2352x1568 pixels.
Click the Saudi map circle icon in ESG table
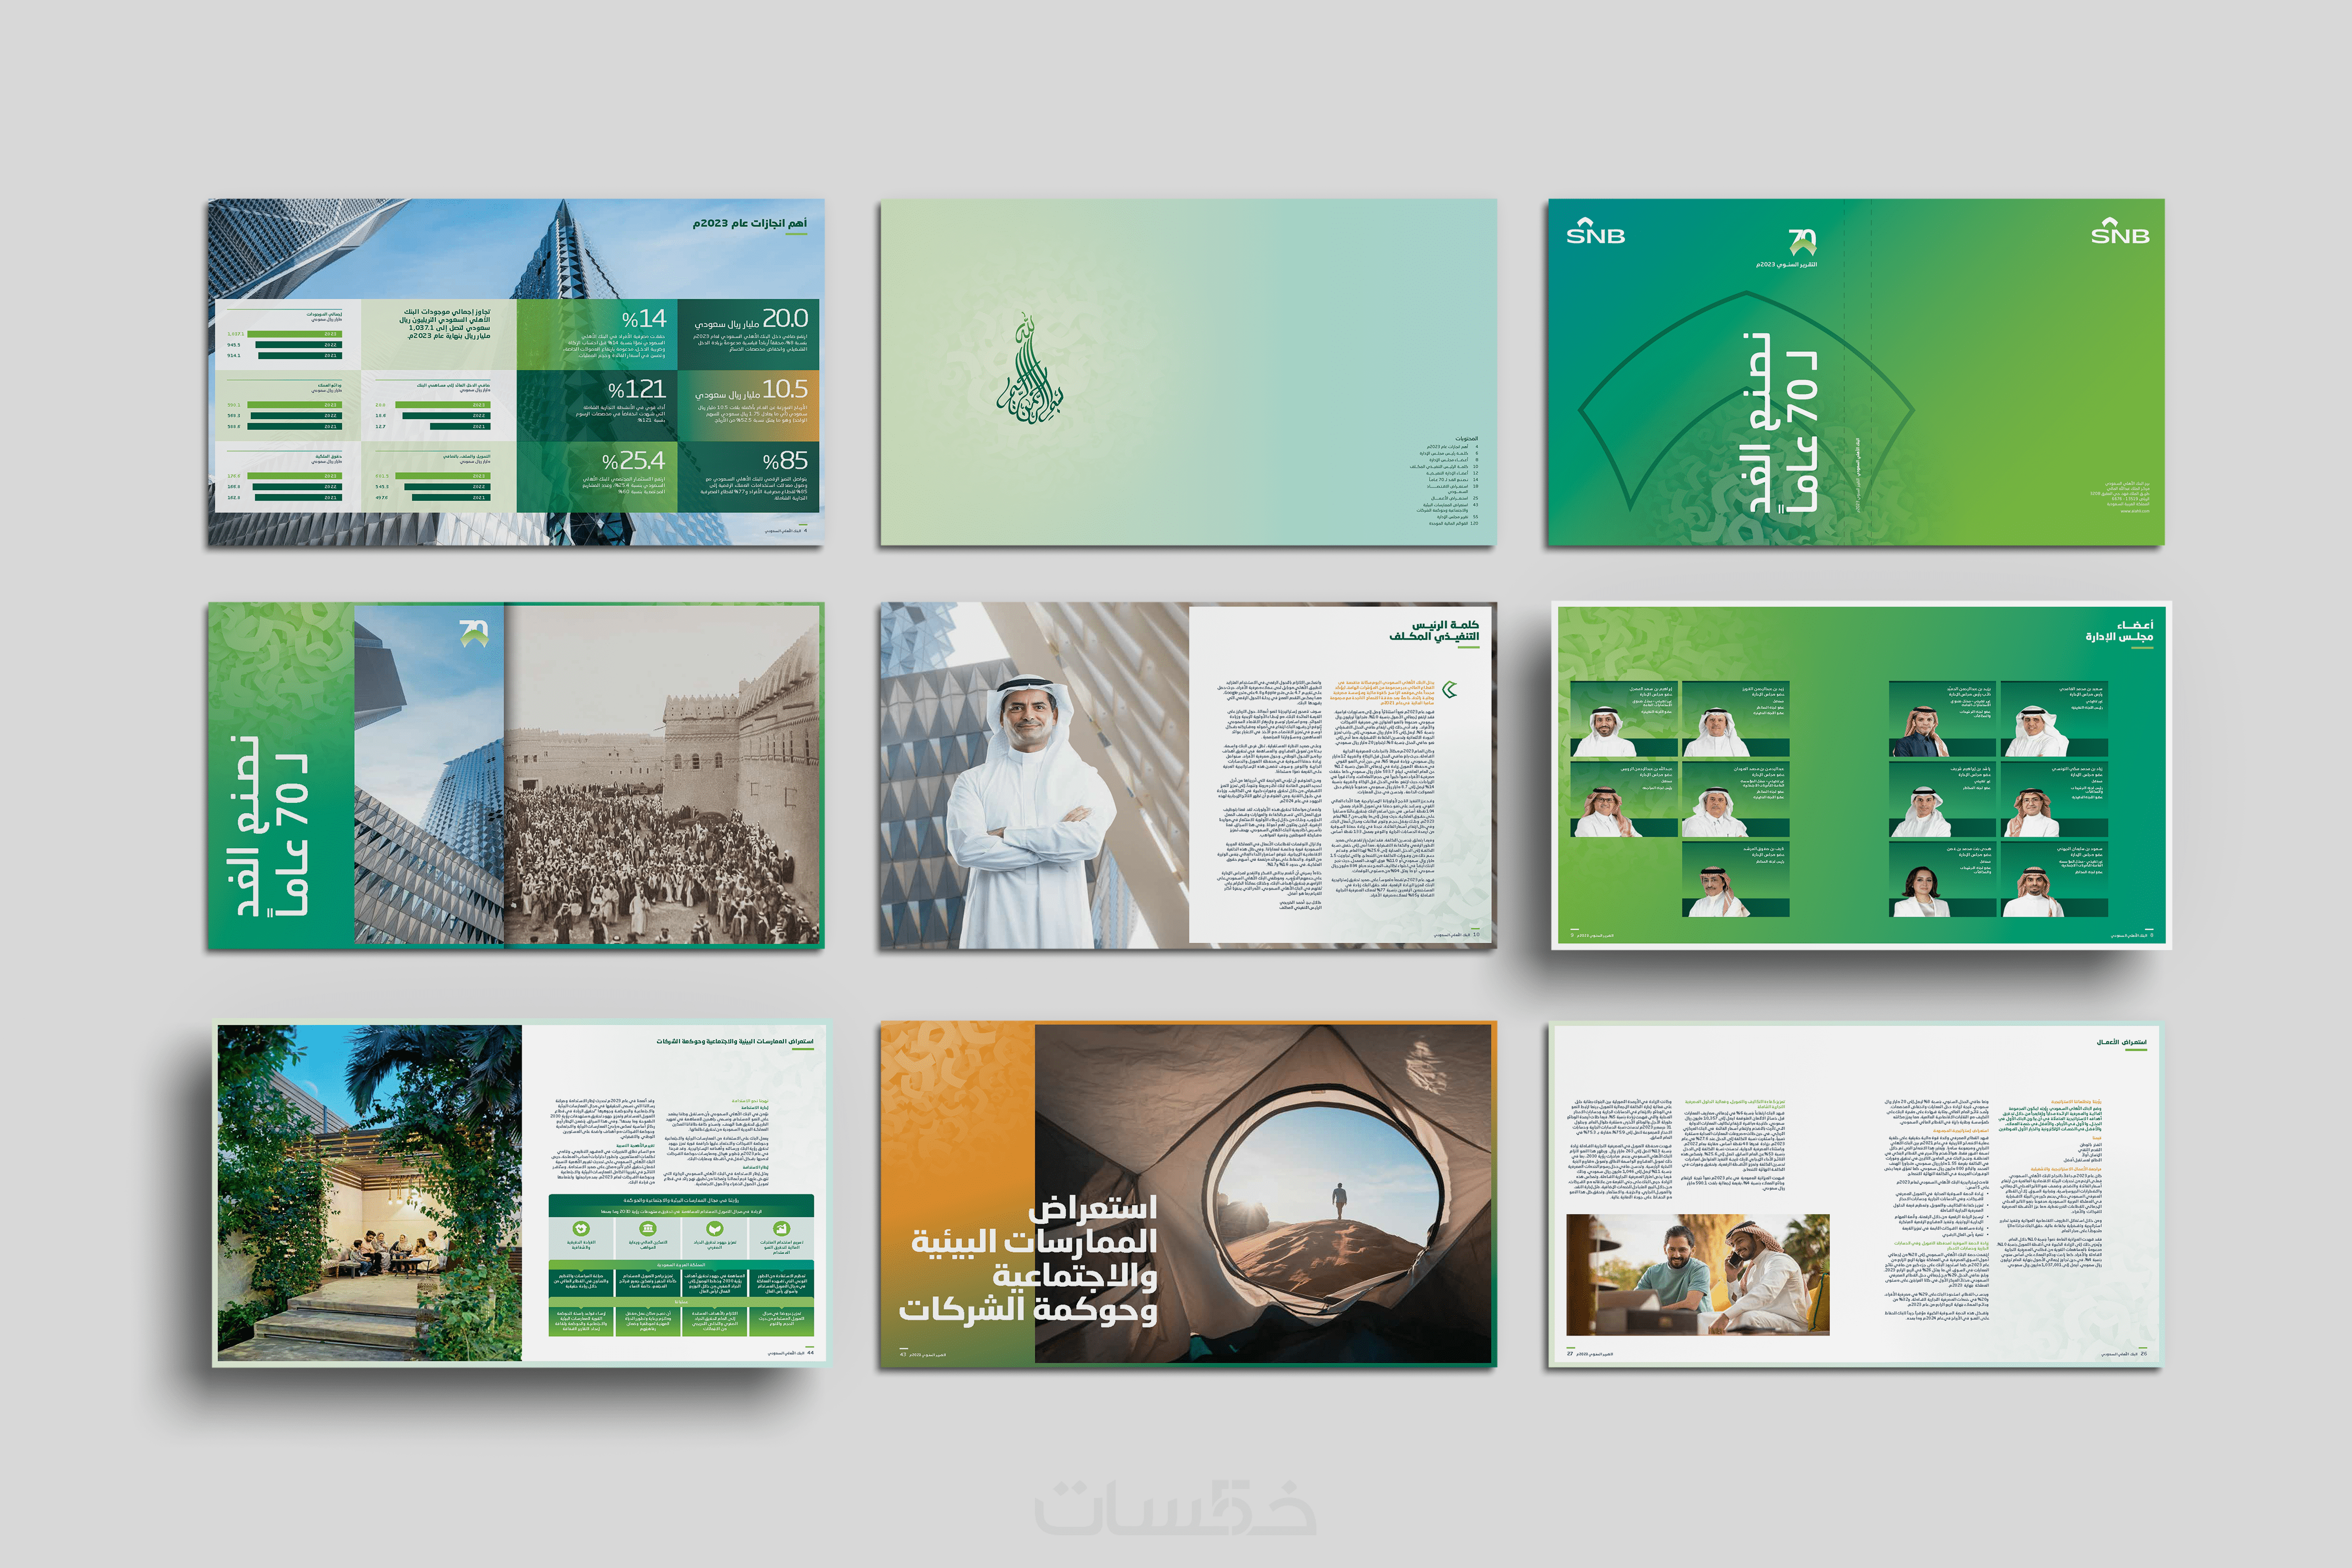point(581,1229)
